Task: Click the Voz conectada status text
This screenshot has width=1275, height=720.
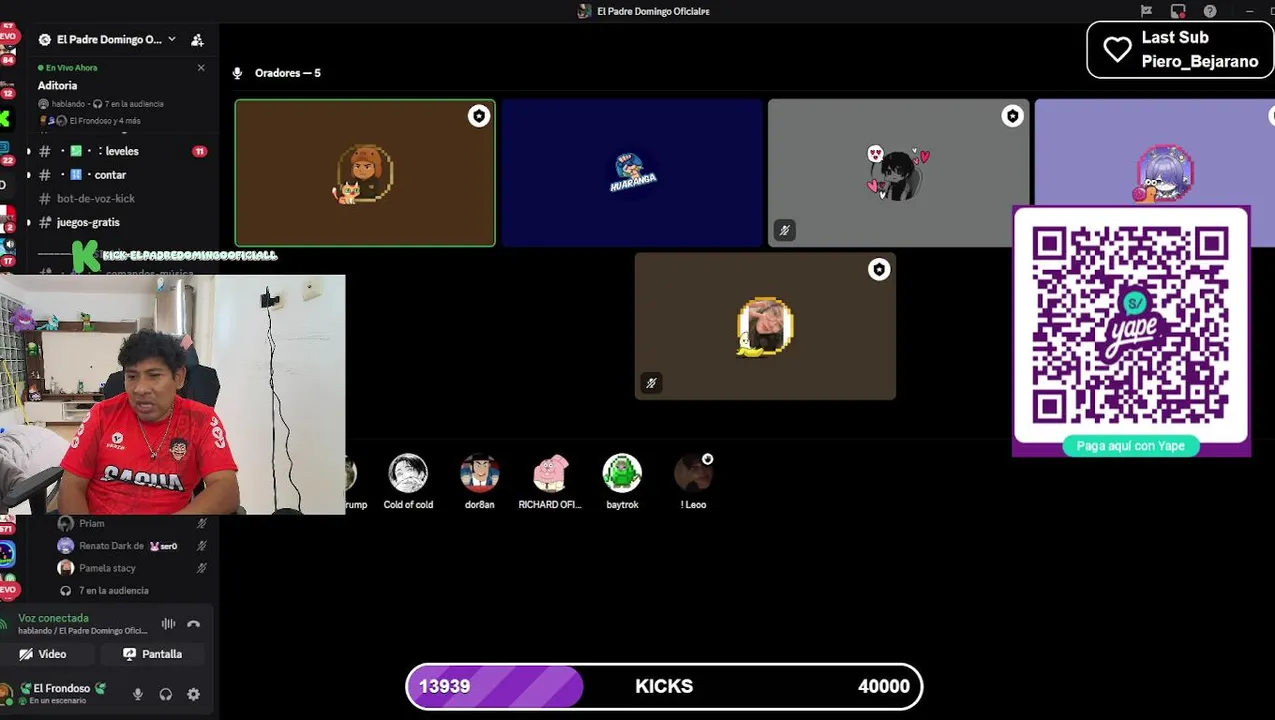Action: click(x=53, y=618)
